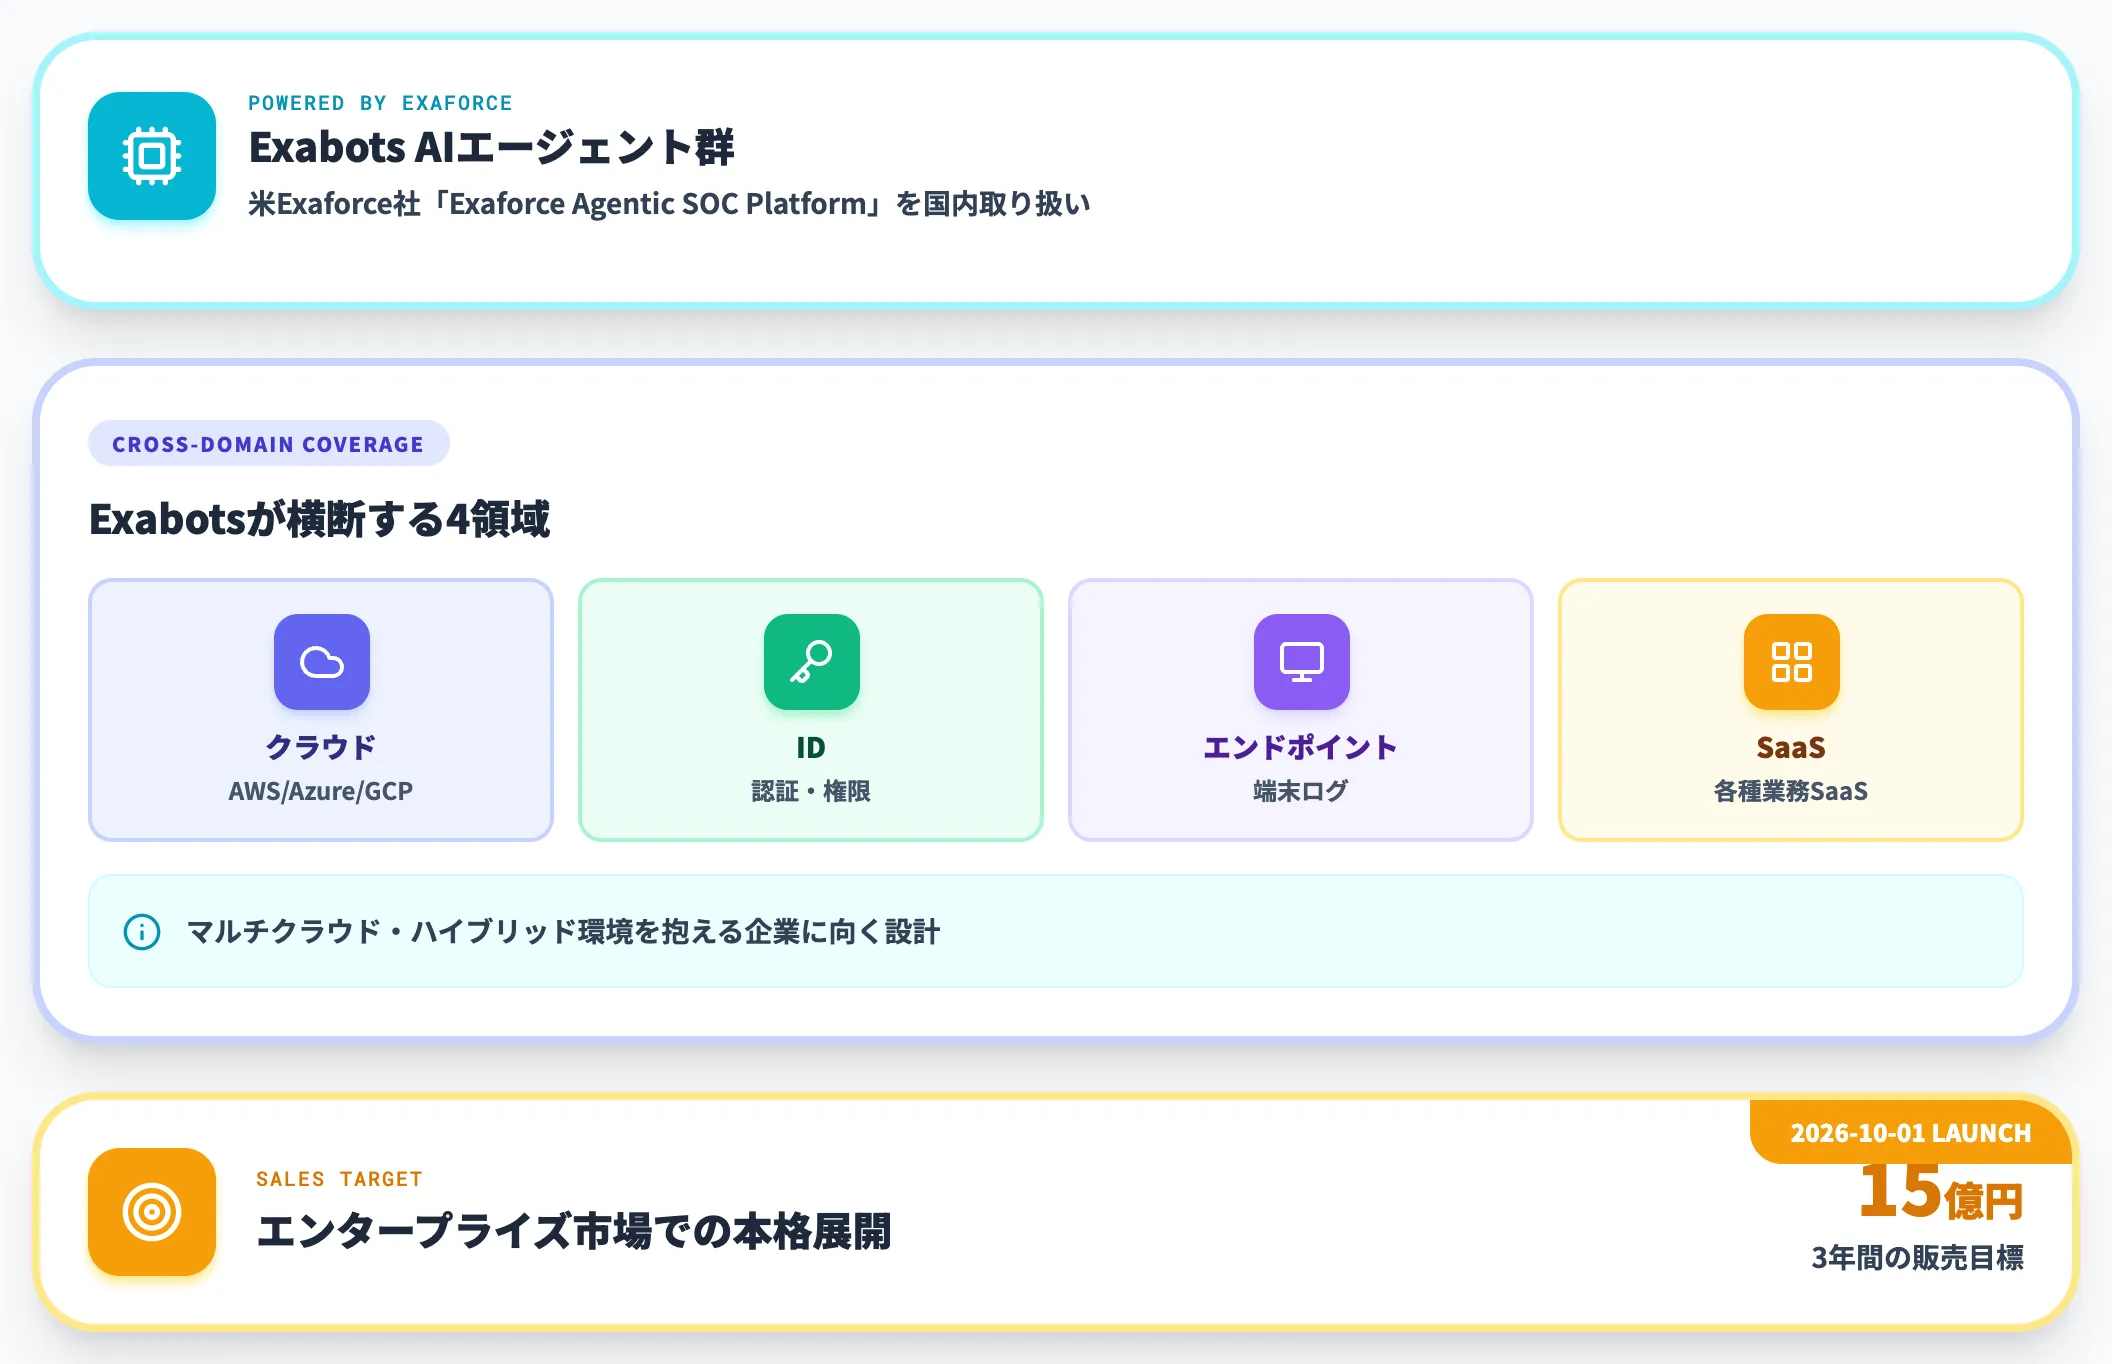2112x1364 pixels.
Task: Click the key icon in ID card
Action: (812, 662)
